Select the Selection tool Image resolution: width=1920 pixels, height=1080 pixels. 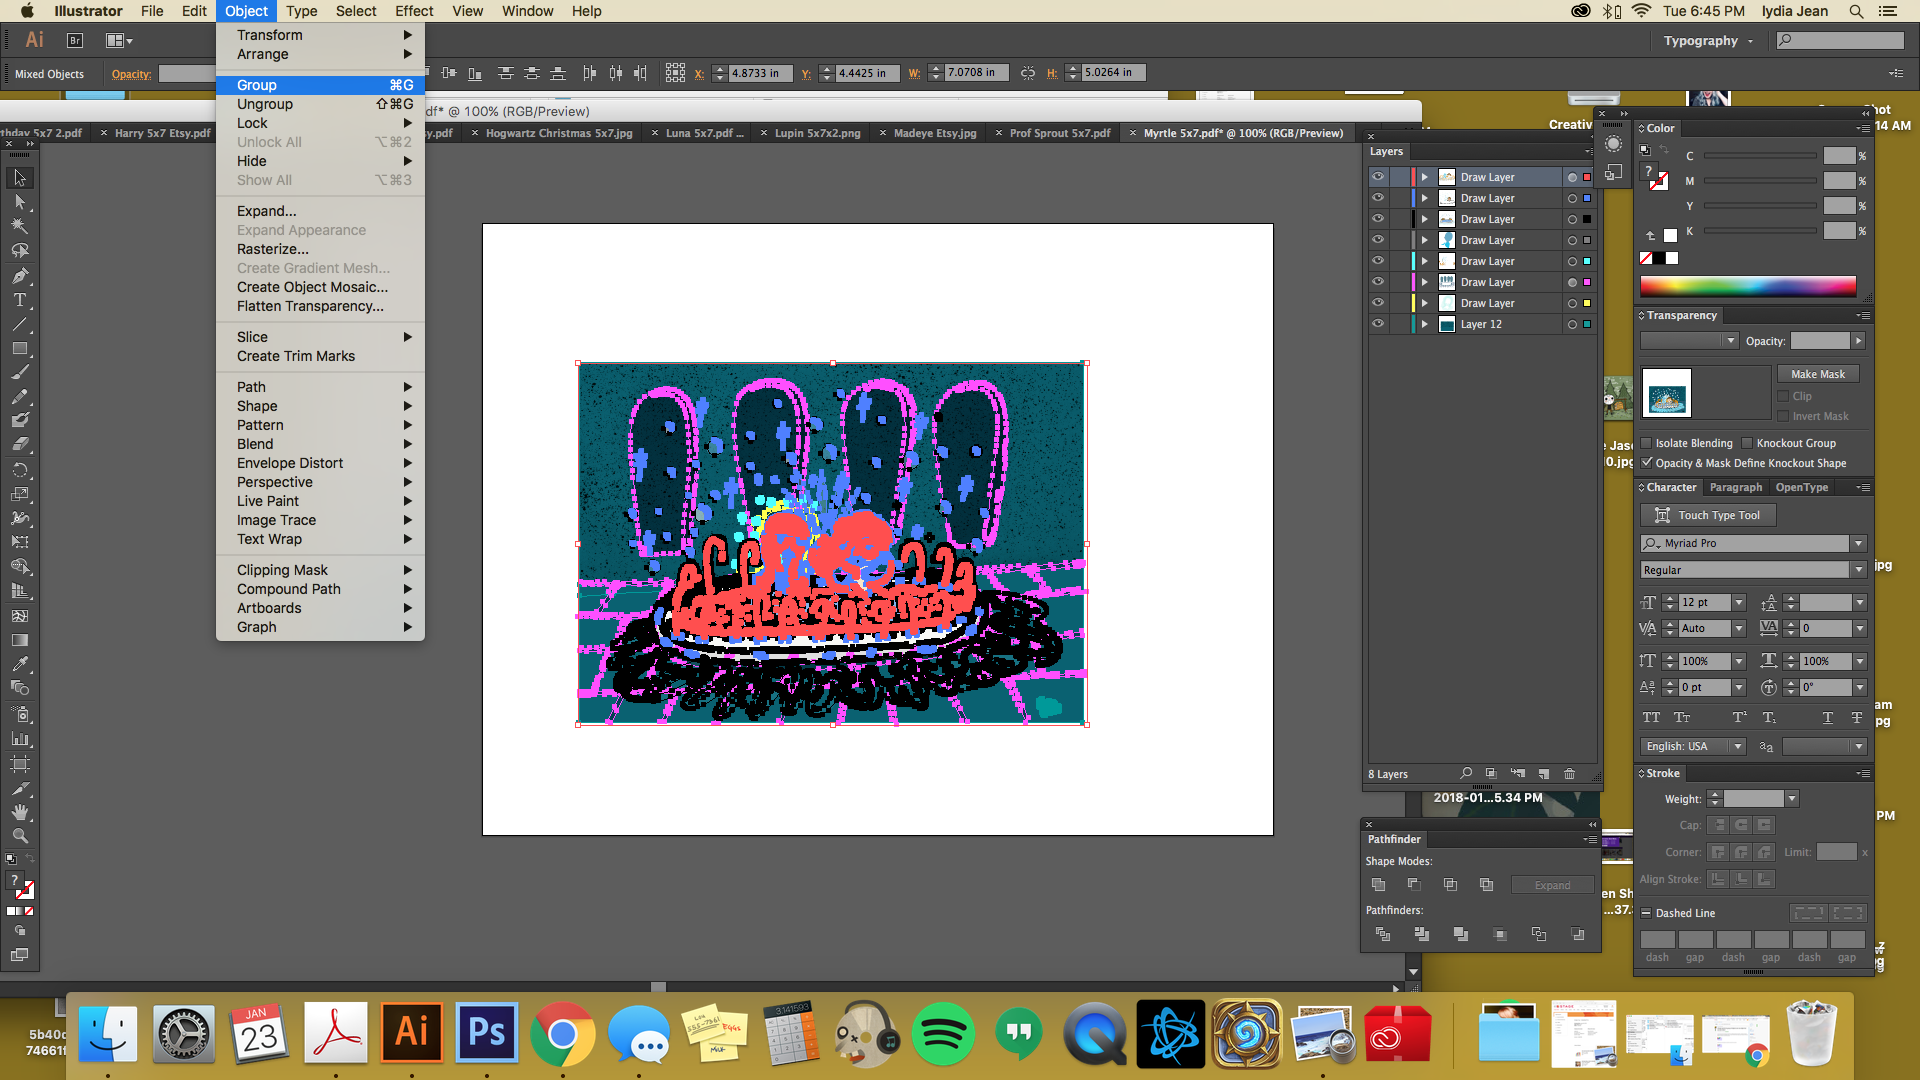click(18, 177)
